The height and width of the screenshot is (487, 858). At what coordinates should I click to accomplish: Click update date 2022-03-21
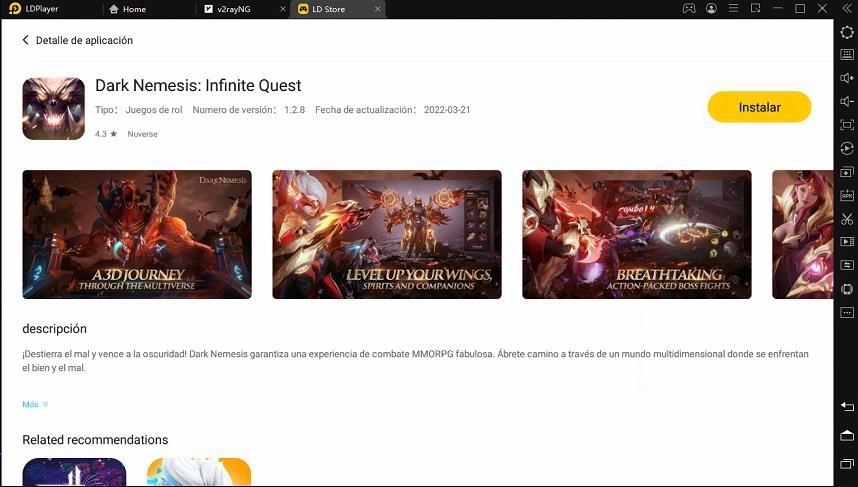tap(447, 109)
